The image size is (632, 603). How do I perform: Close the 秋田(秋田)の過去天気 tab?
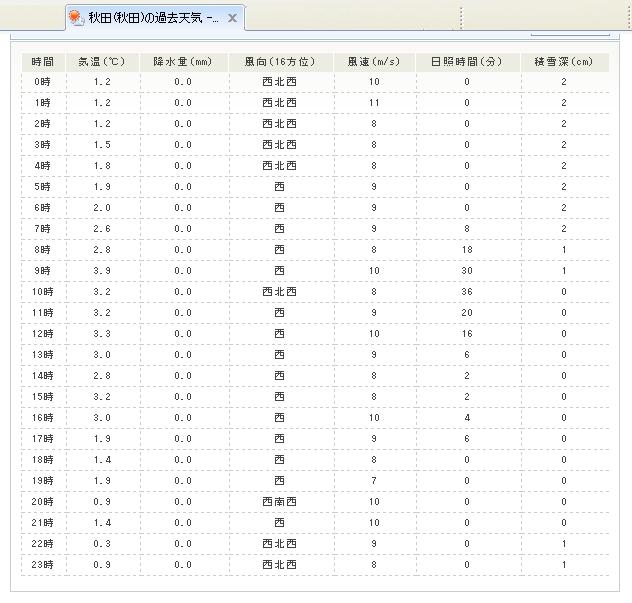(x=232, y=18)
